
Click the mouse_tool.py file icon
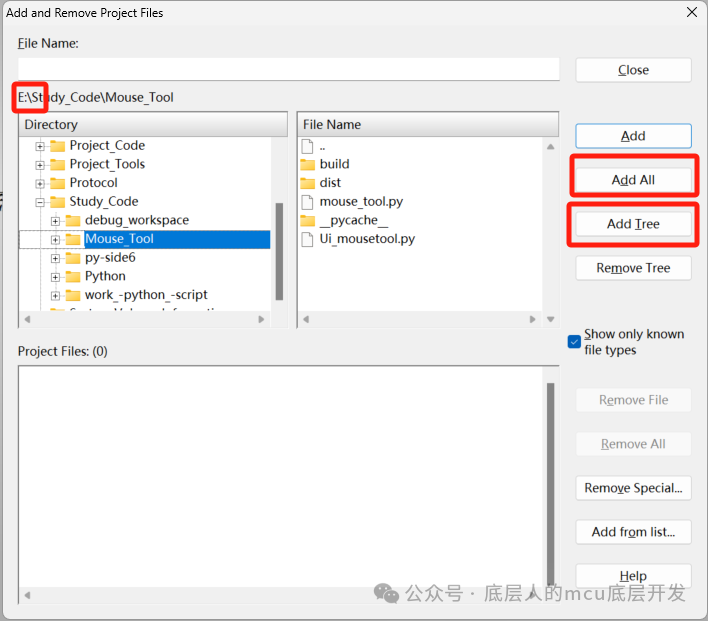(x=308, y=202)
